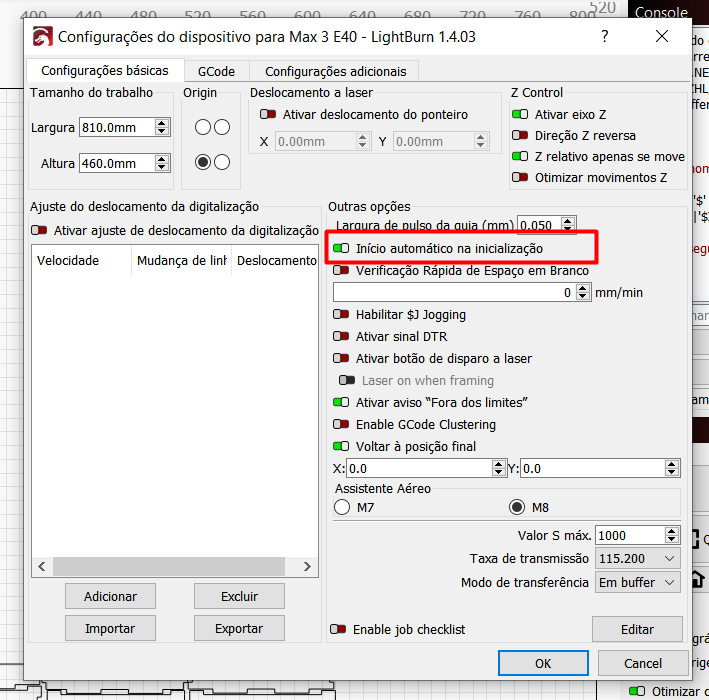Confirm settings with OK button

[542, 663]
